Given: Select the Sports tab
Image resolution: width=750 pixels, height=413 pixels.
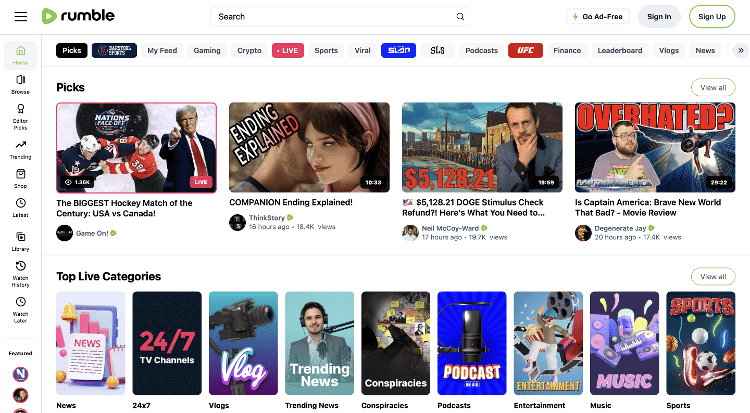Looking at the screenshot, I should click(x=326, y=50).
